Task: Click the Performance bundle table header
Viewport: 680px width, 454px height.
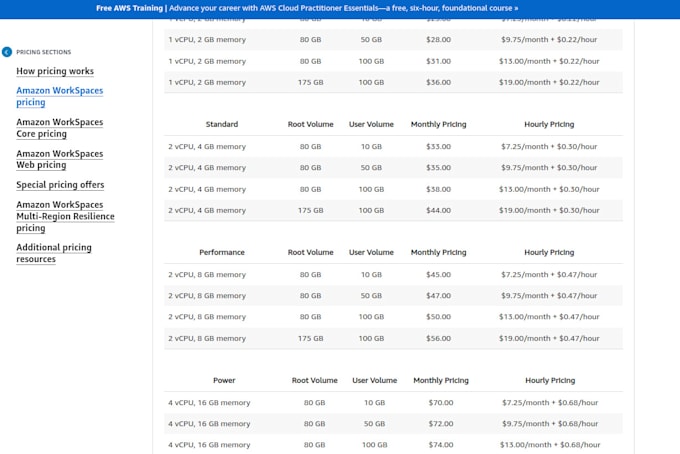Action: (221, 253)
